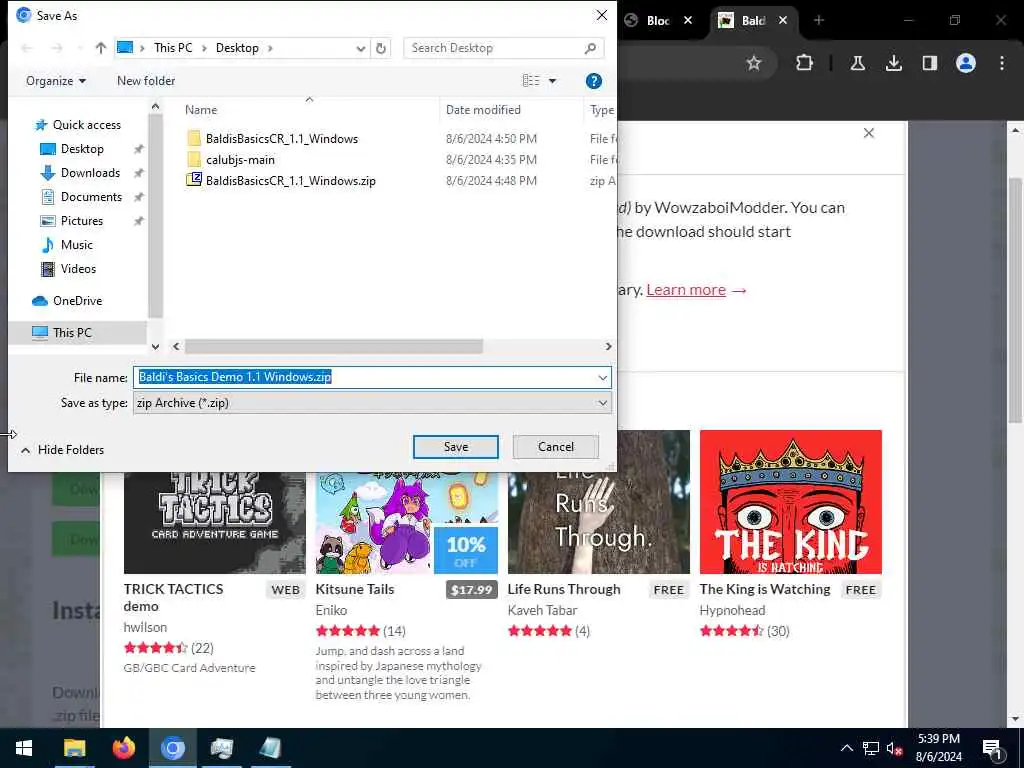Screen dimensions: 1024x768
Task: Open the Kitsune Tails game title
Action: pyautogui.click(x=355, y=589)
